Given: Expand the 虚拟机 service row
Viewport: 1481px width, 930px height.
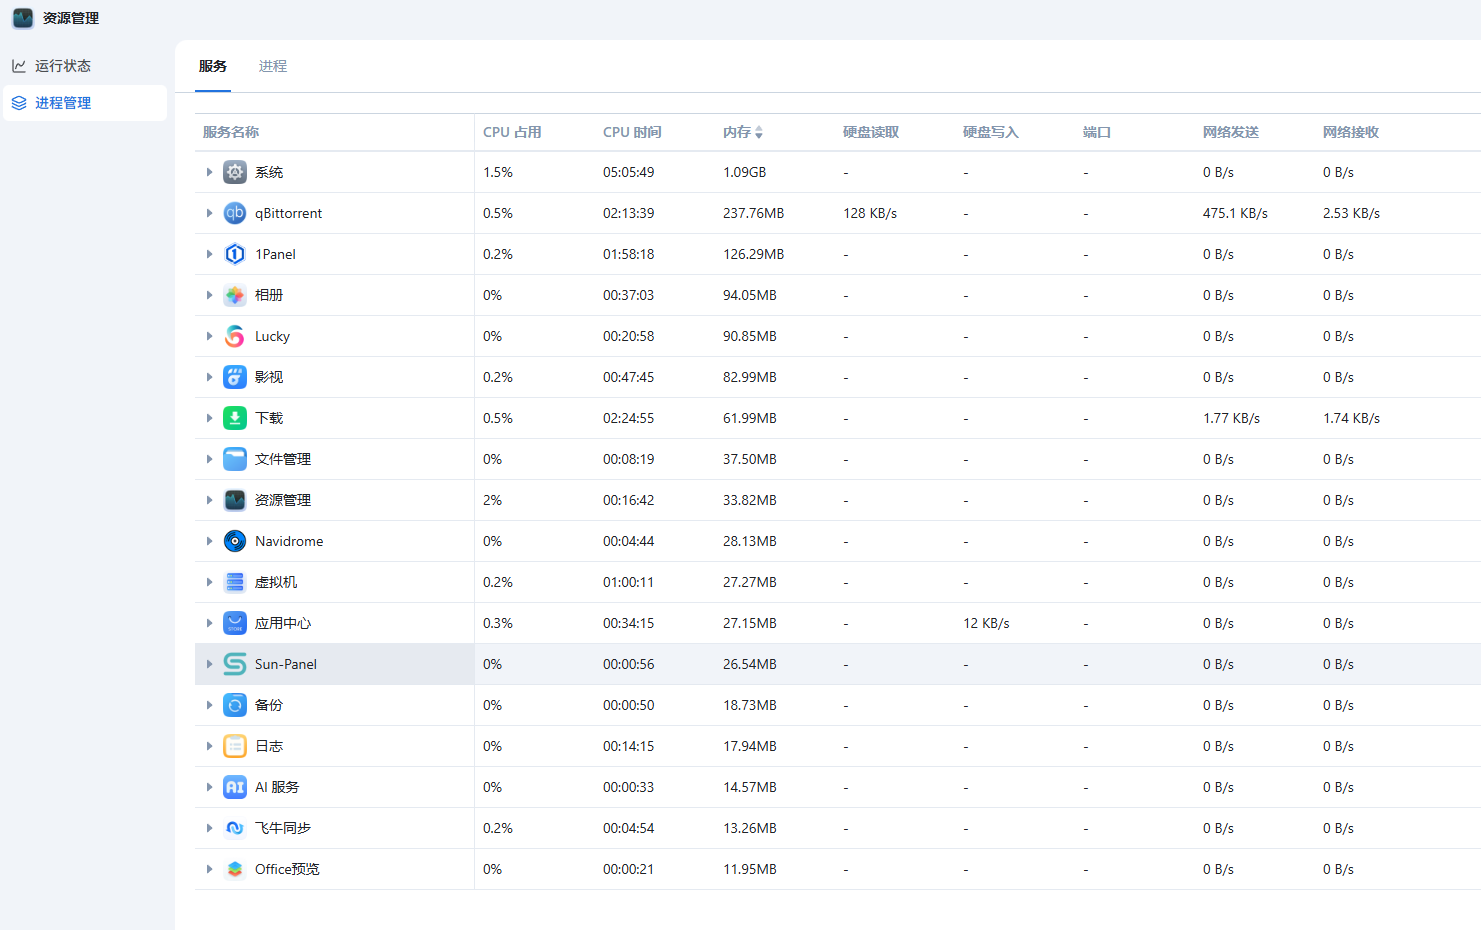Looking at the screenshot, I should [x=209, y=582].
